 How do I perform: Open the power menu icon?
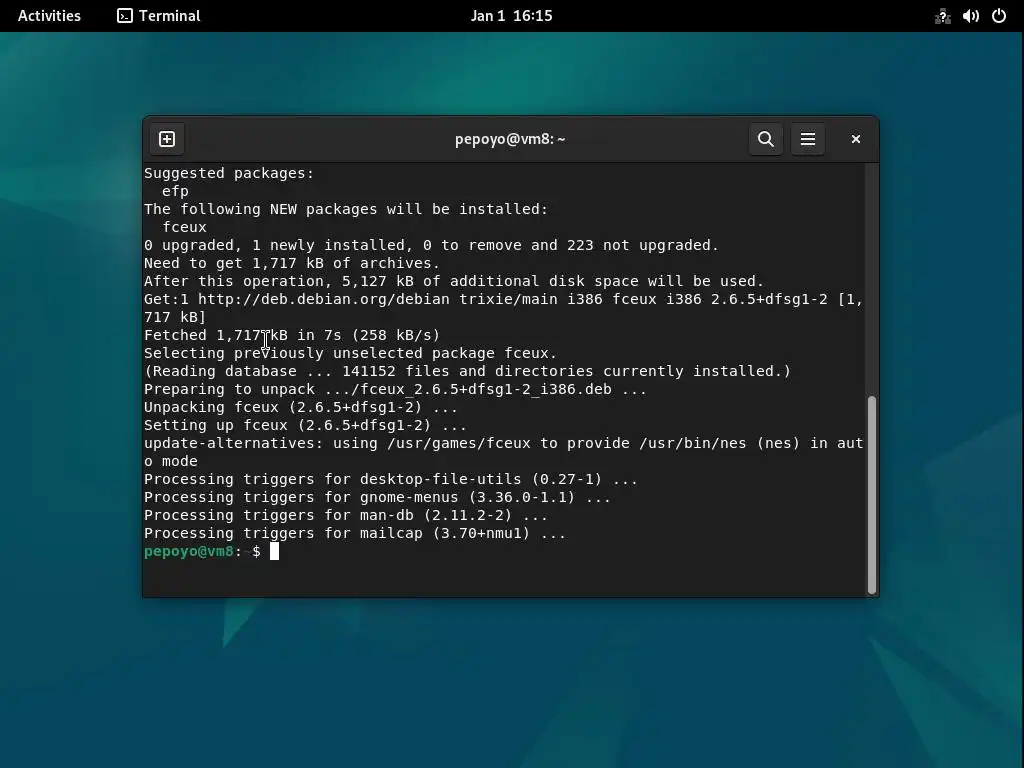coord(999,16)
